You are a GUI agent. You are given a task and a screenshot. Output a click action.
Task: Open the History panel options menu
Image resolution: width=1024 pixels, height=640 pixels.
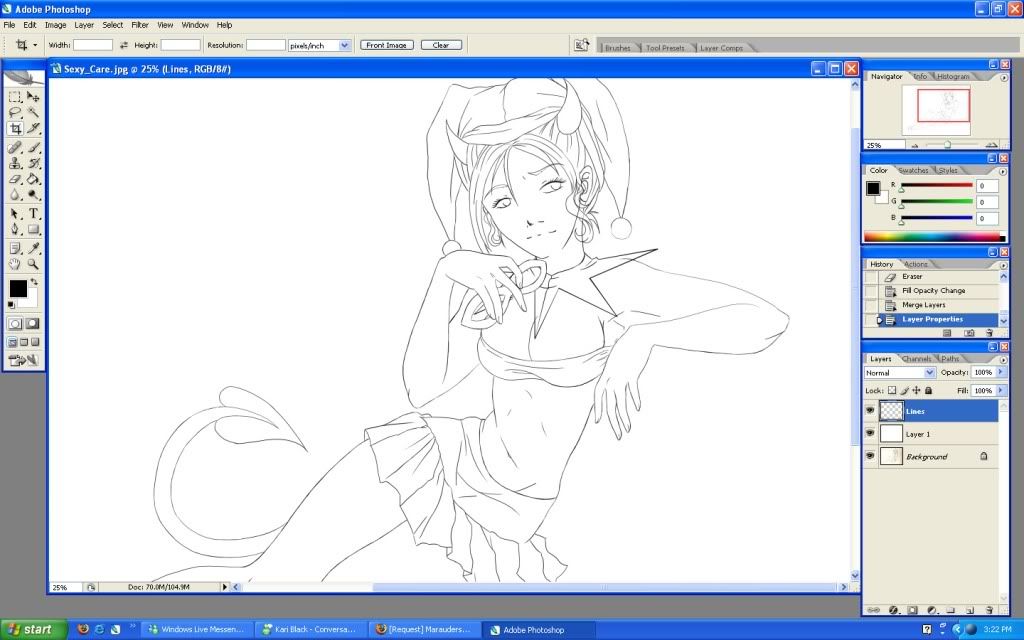pyautogui.click(x=1003, y=265)
